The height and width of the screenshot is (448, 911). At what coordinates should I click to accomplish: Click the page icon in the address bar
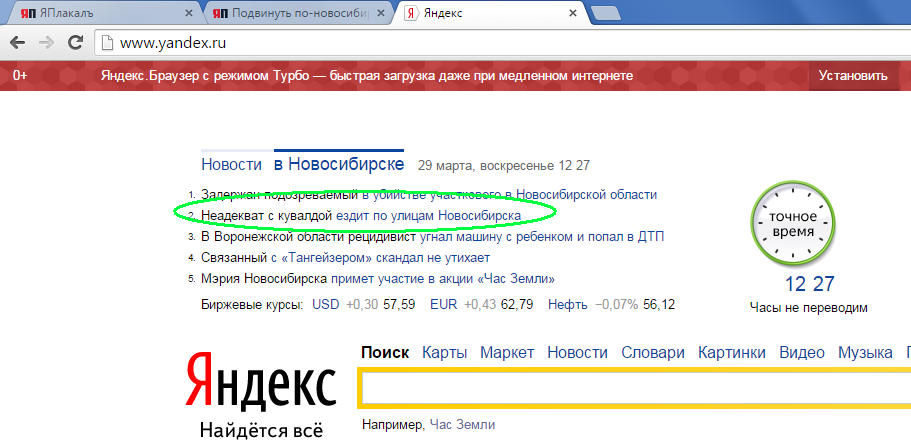pos(106,43)
